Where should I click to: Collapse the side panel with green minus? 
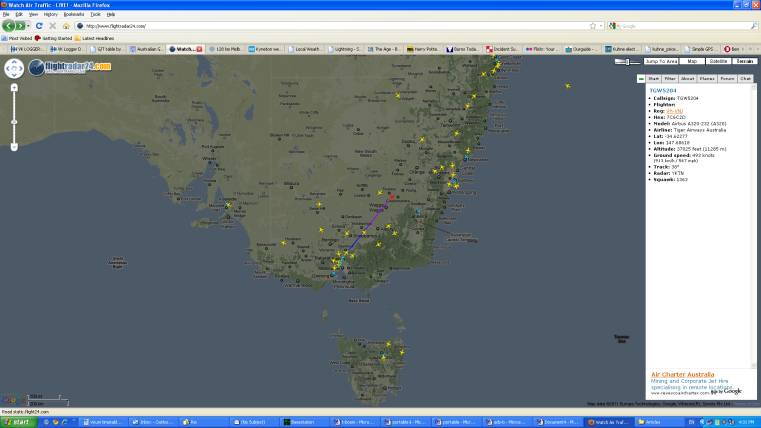(x=641, y=79)
